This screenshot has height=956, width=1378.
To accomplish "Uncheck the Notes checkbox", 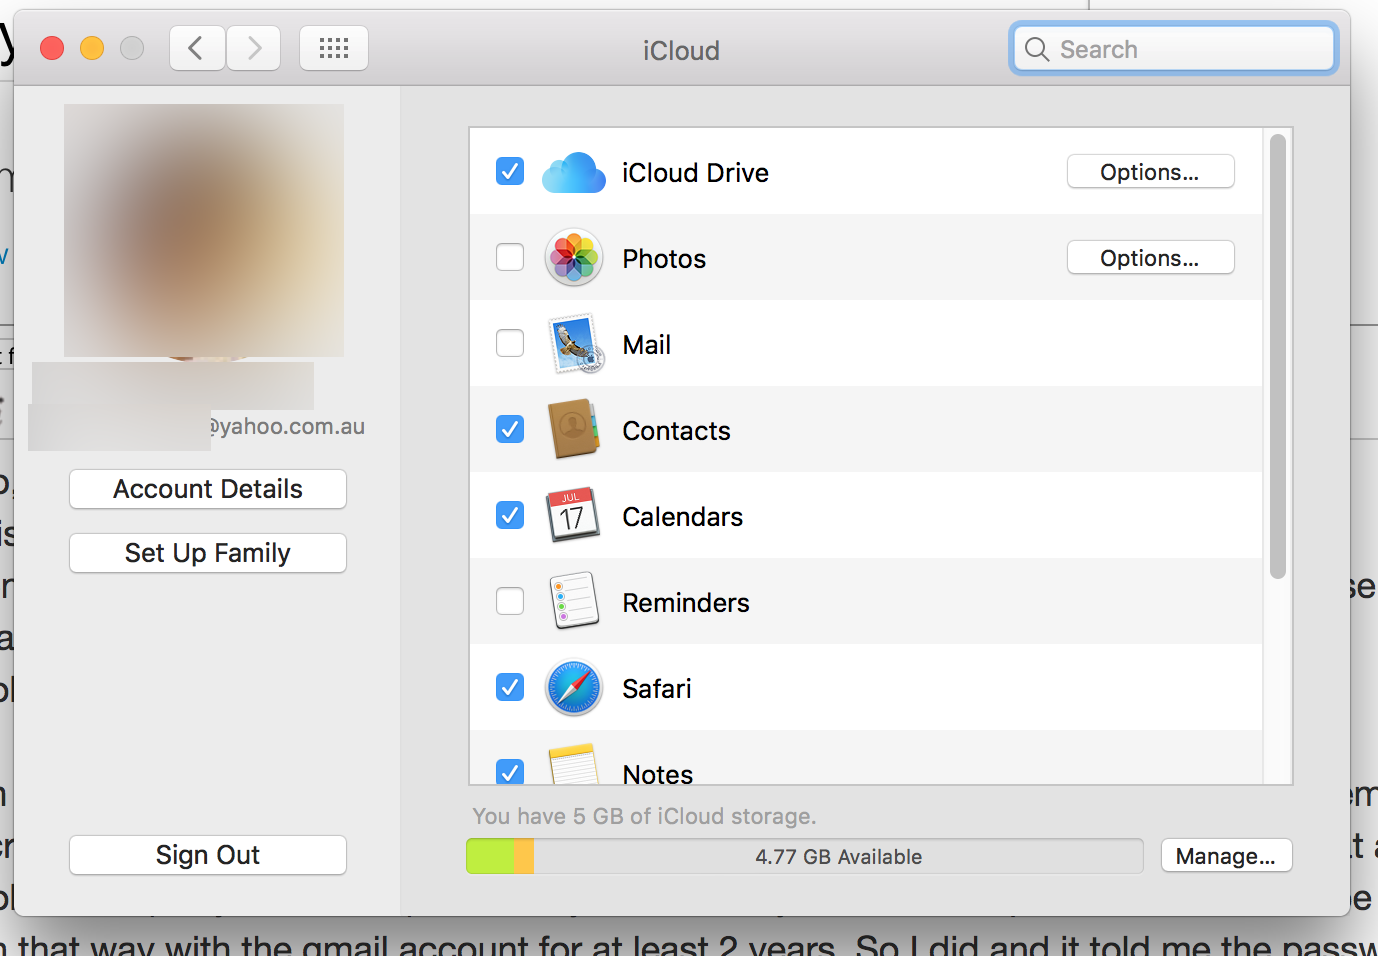I will tap(510, 772).
